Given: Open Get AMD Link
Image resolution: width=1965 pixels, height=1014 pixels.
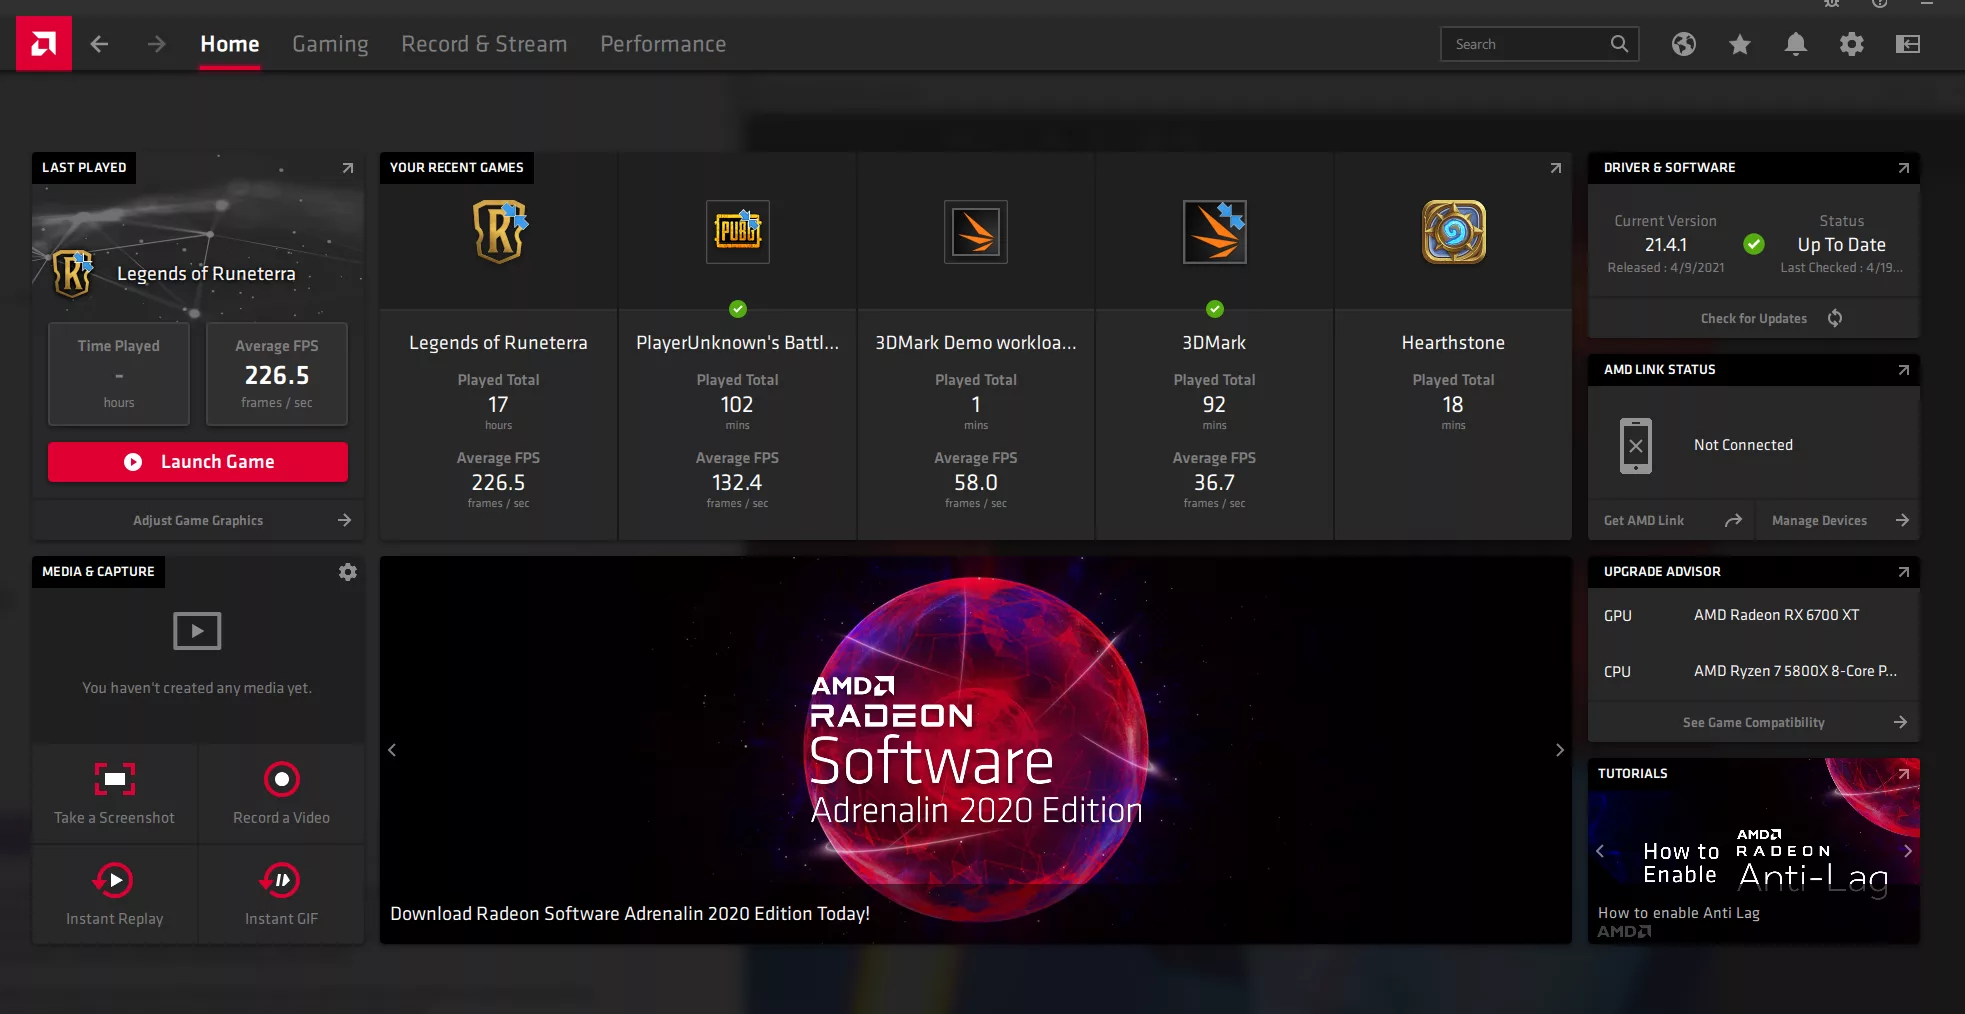Looking at the screenshot, I should (x=1671, y=520).
